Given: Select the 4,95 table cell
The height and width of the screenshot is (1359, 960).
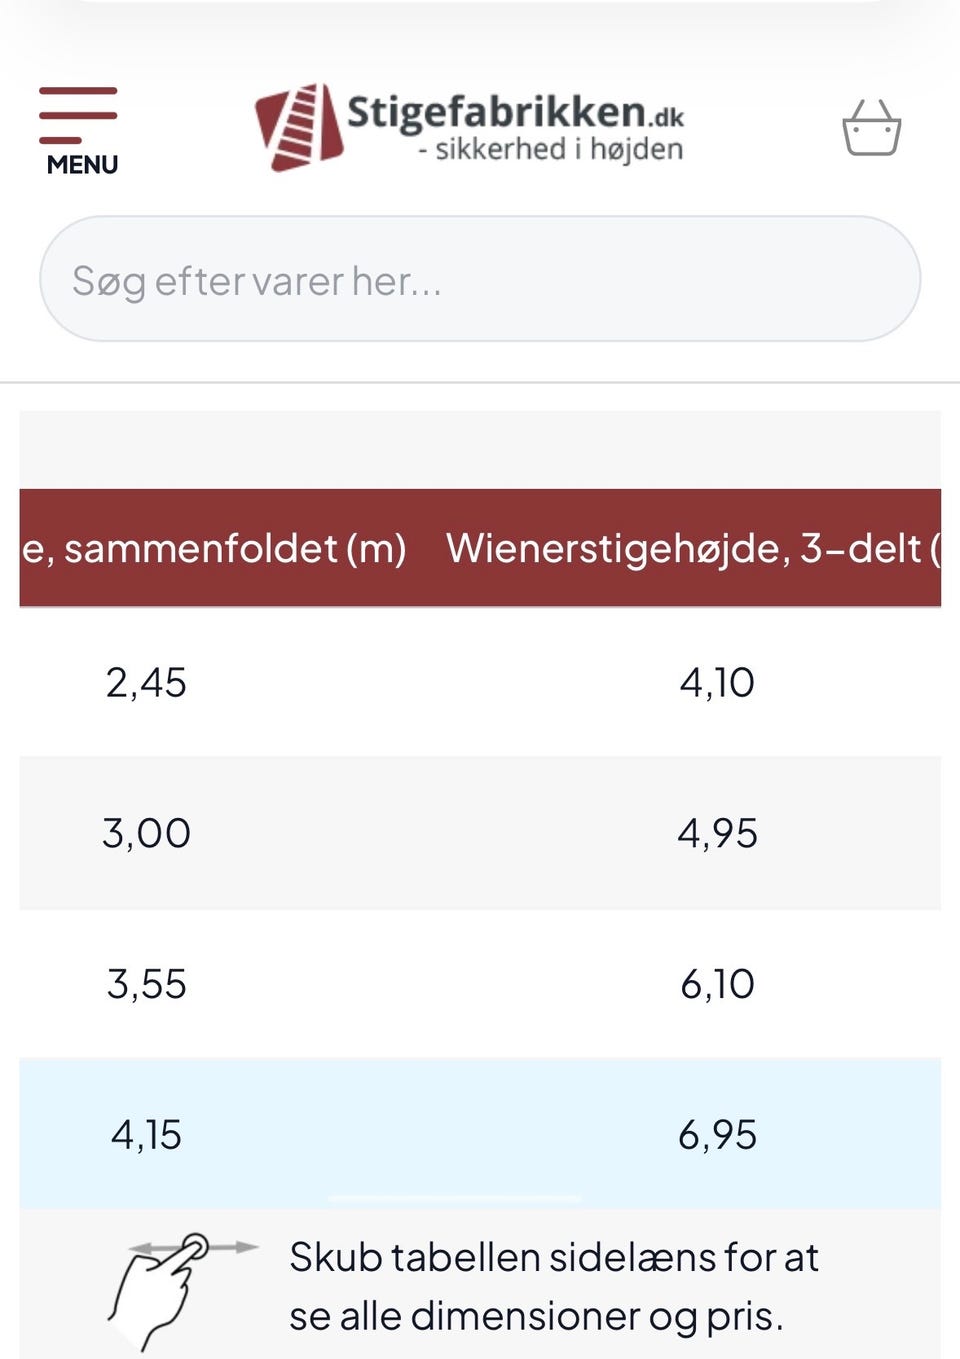Looking at the screenshot, I should point(717,833).
